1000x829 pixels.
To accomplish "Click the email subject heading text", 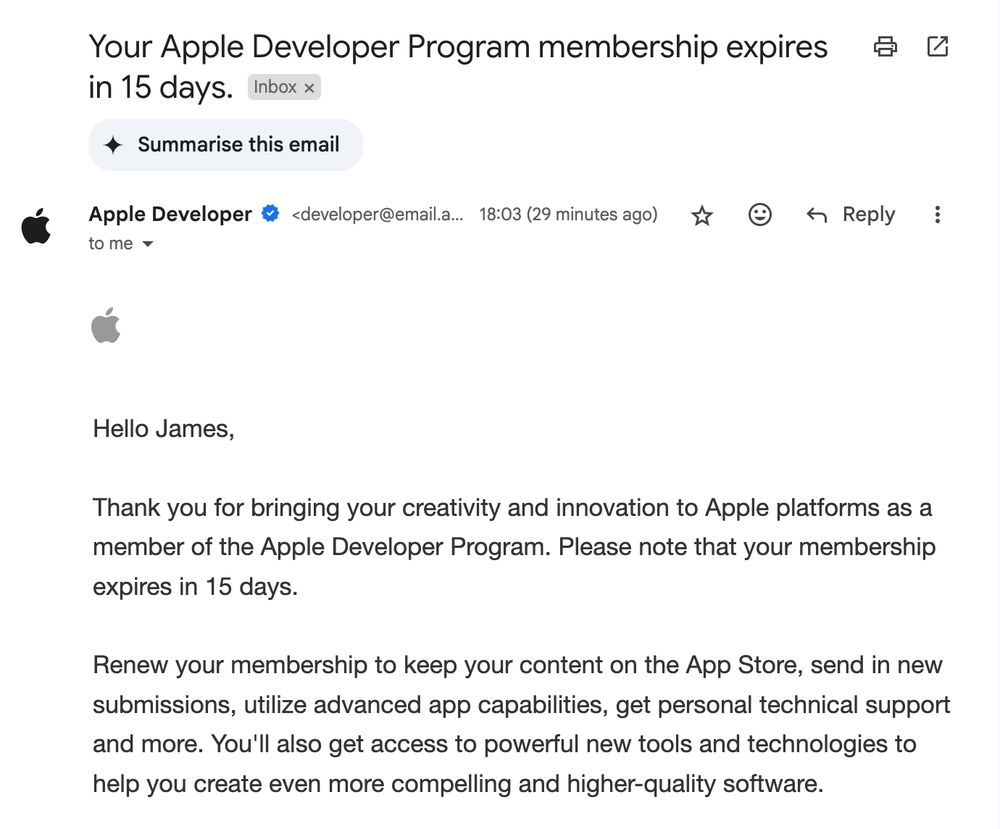I will (x=458, y=66).
